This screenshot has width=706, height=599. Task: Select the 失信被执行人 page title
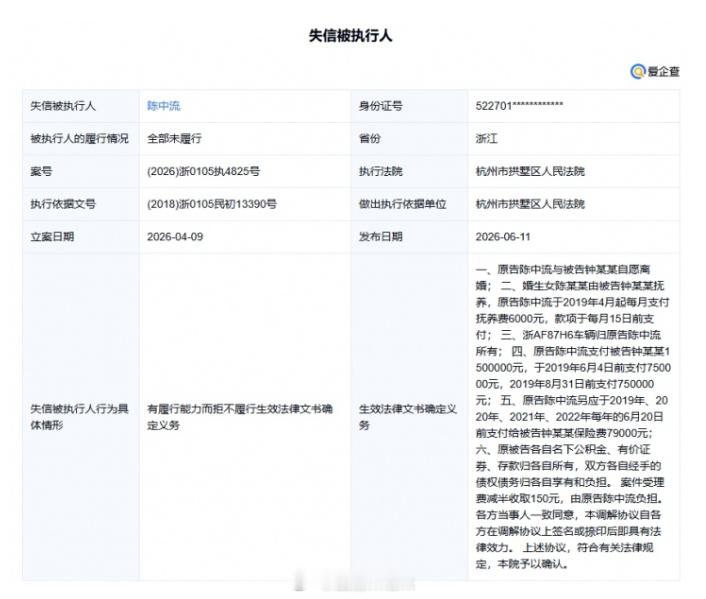350,36
